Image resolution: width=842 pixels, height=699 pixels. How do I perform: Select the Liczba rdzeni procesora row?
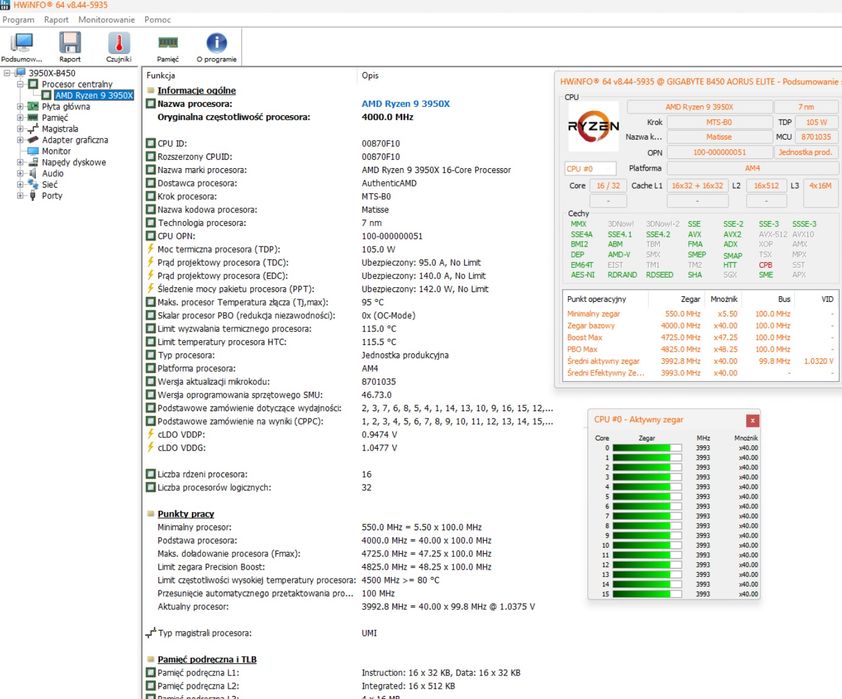[x=349, y=475]
